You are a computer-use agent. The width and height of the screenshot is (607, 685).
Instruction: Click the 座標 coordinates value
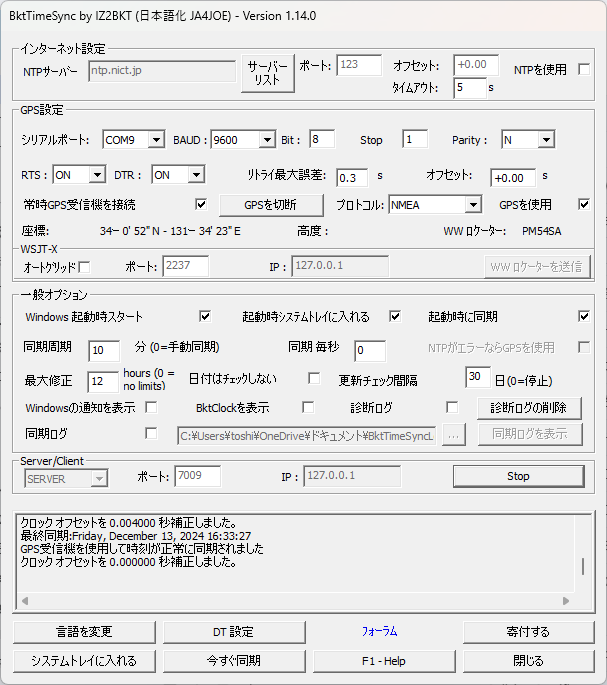pos(170,231)
